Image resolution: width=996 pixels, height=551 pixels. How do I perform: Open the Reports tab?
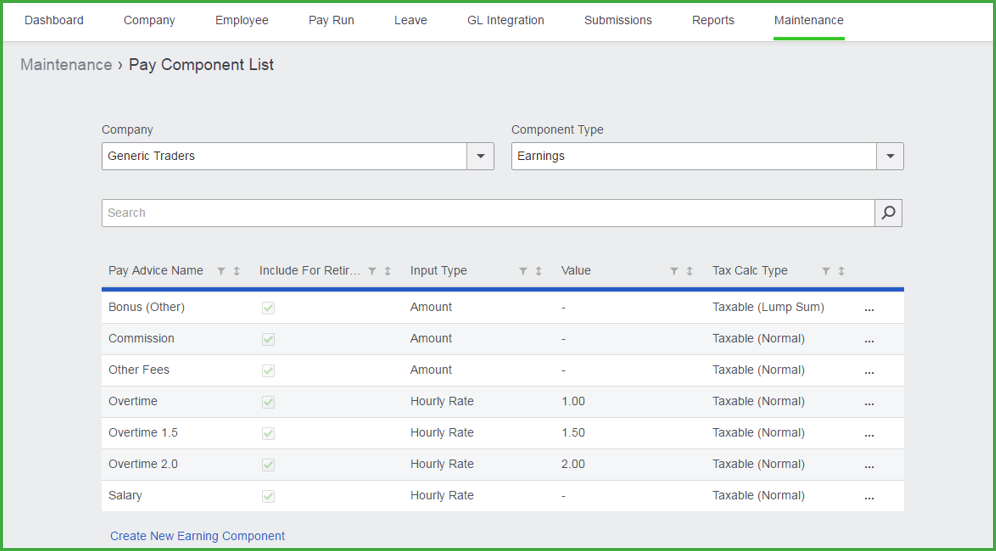[713, 20]
